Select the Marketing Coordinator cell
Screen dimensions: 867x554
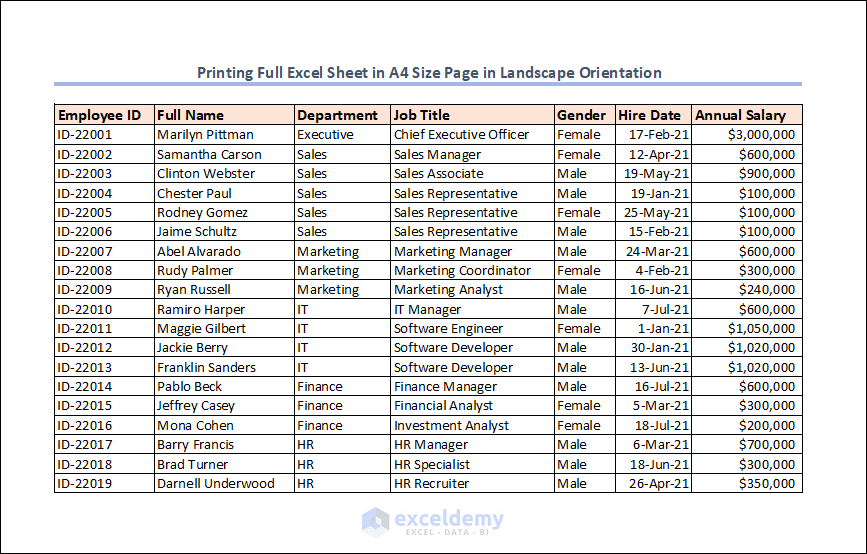pos(472,270)
